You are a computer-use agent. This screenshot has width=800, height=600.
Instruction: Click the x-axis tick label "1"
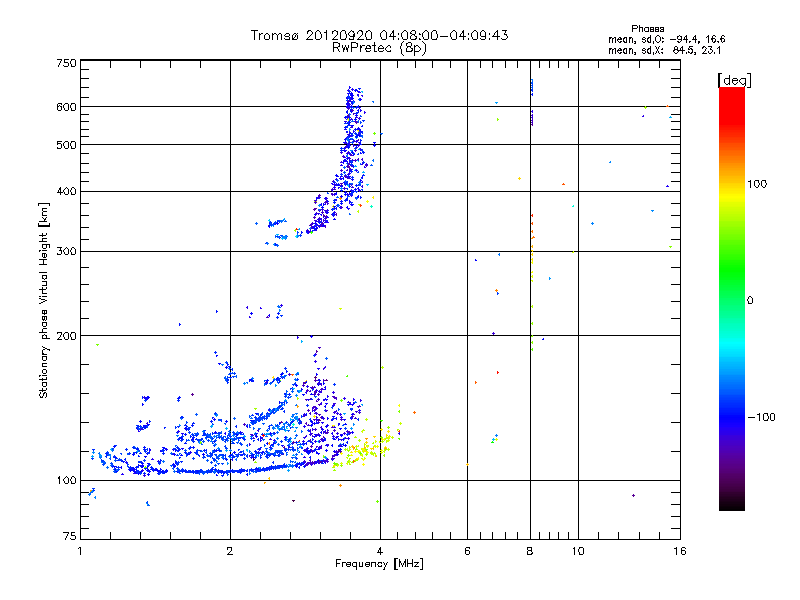80,551
